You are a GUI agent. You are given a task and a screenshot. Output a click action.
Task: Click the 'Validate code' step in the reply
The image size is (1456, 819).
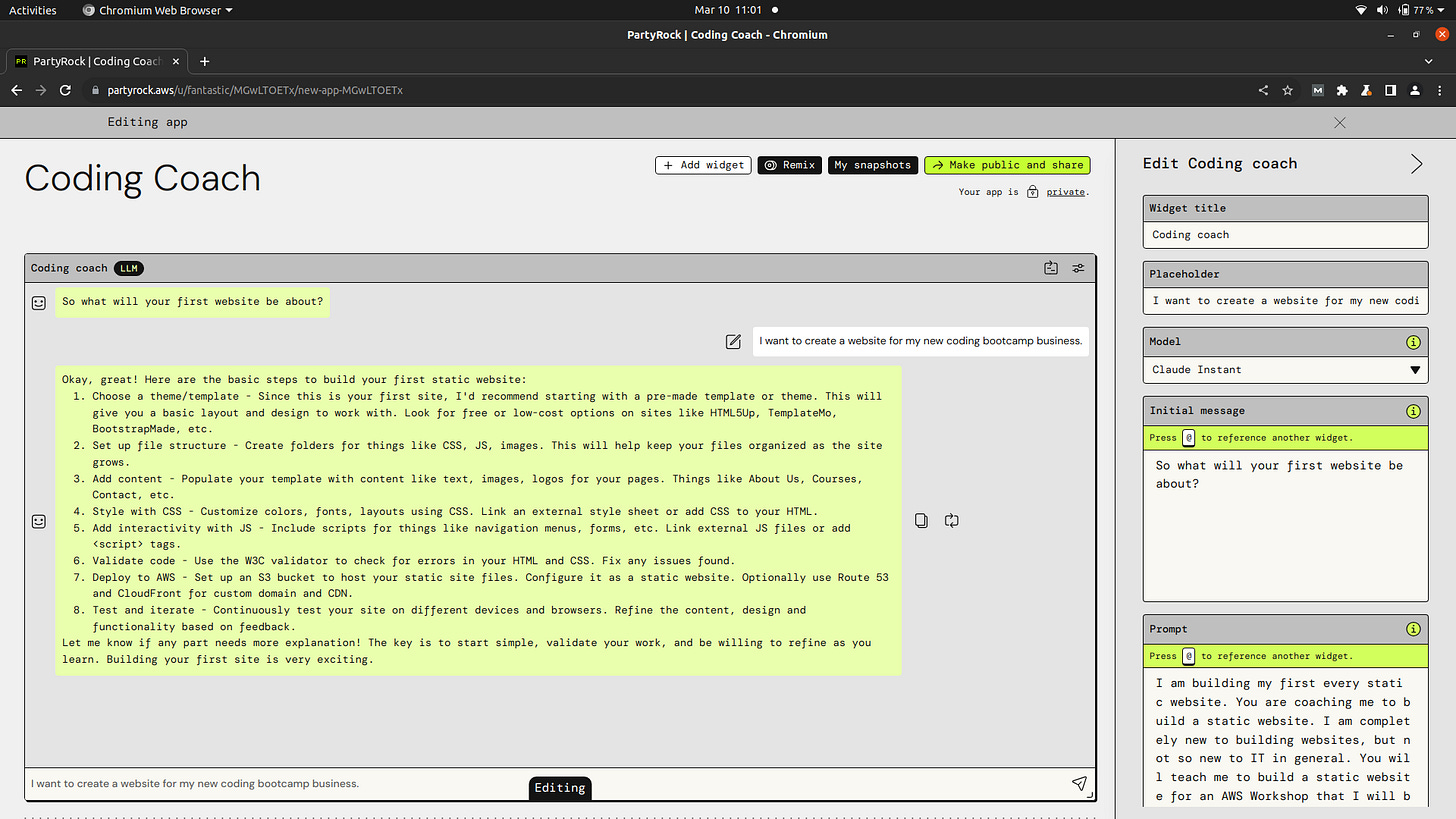413,561
